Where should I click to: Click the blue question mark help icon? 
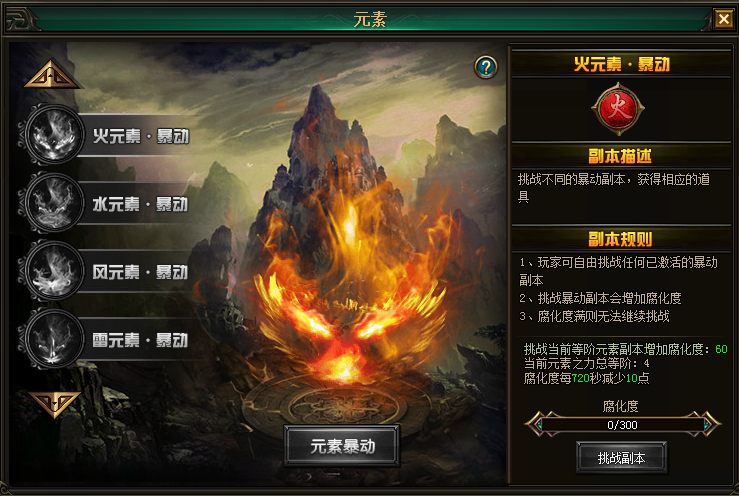point(485,67)
